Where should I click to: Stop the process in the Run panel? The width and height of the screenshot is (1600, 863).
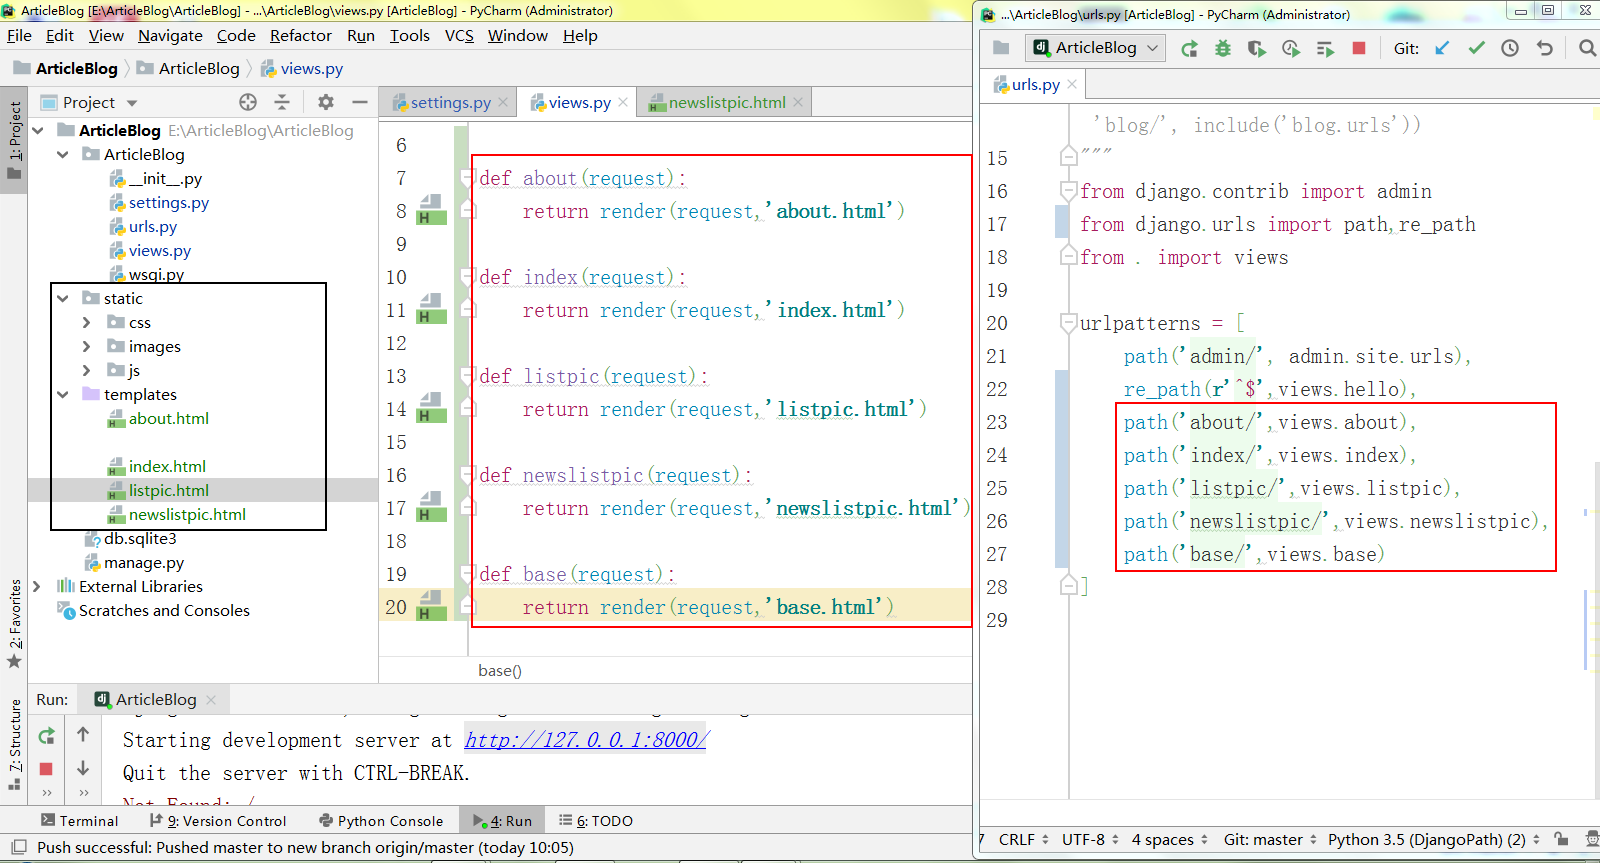[46, 769]
